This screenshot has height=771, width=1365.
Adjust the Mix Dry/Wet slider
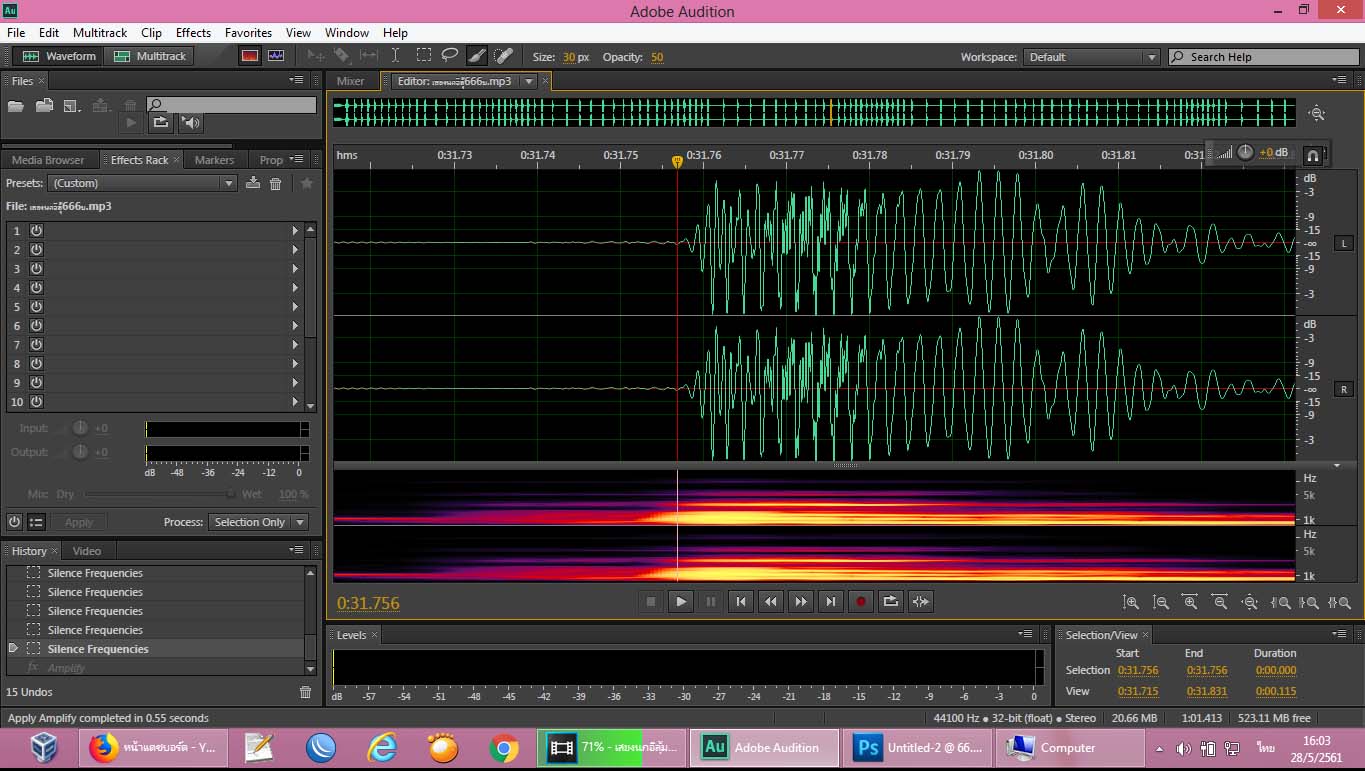point(158,494)
